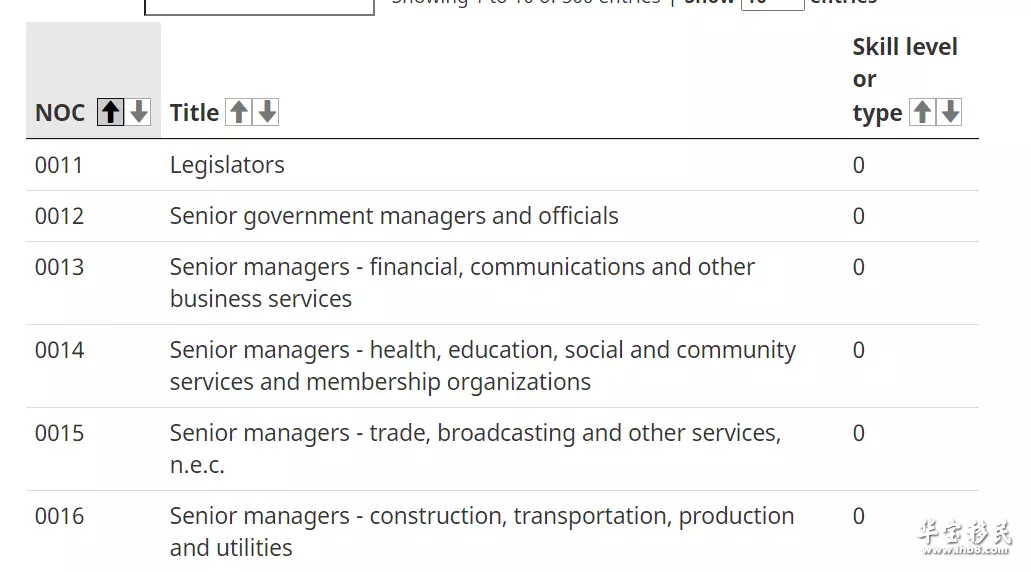Focus the filter items input field

click(259, 6)
